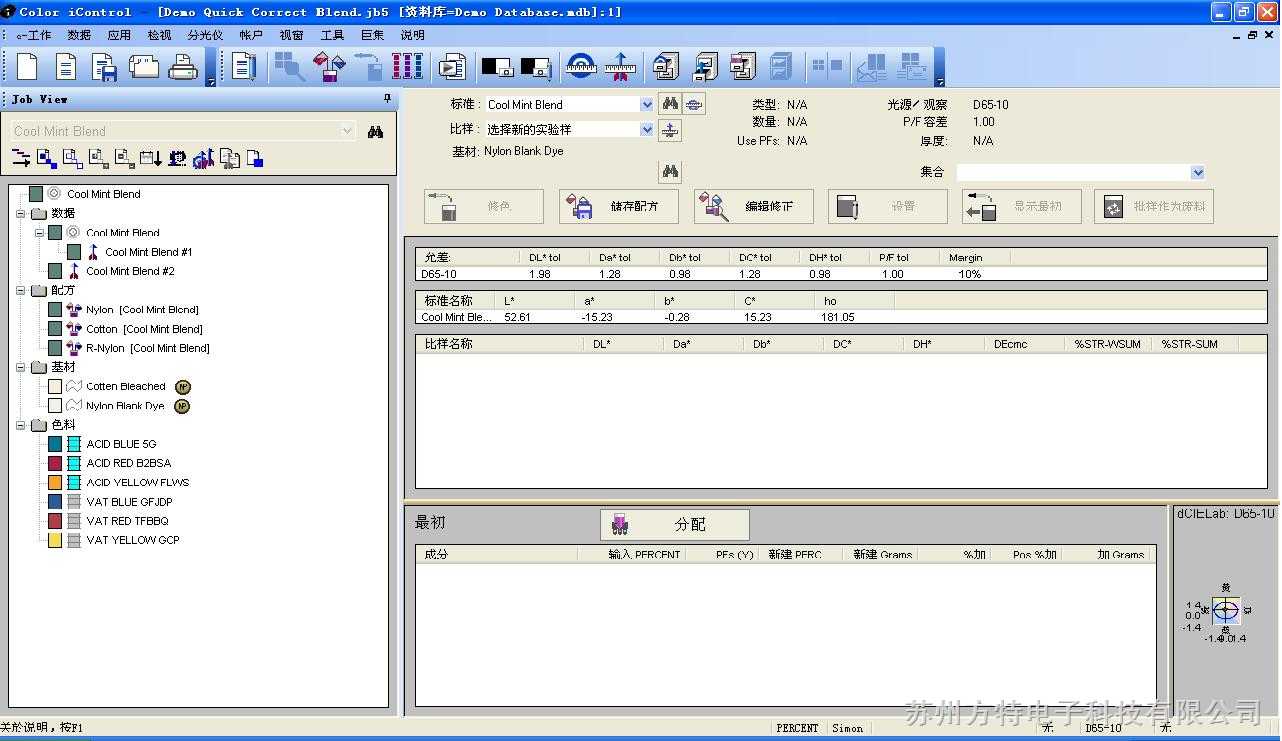1282x741 pixels.
Task: Click the new blank document toolbar icon
Action: pyautogui.click(x=27, y=67)
